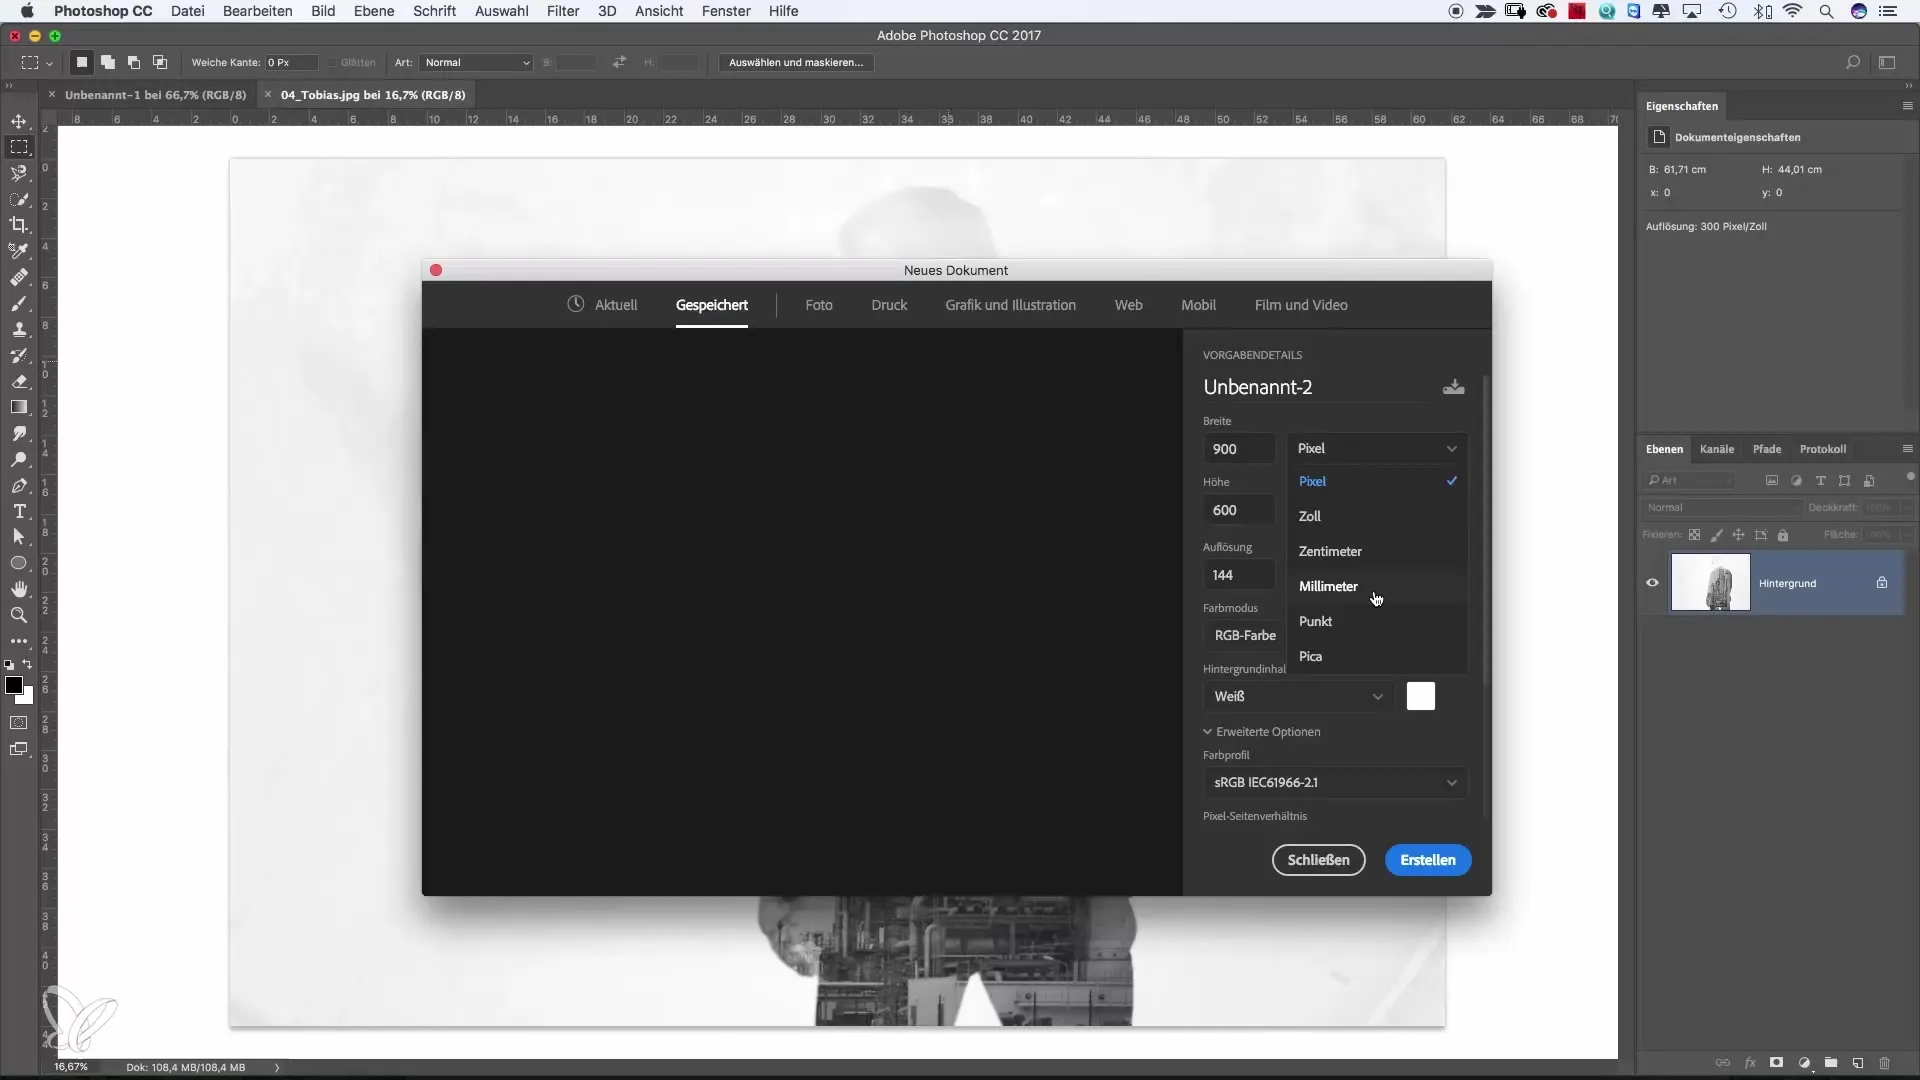Open Weiß background contents dropdown
Viewport: 1920px width, 1080px height.
tap(1298, 696)
